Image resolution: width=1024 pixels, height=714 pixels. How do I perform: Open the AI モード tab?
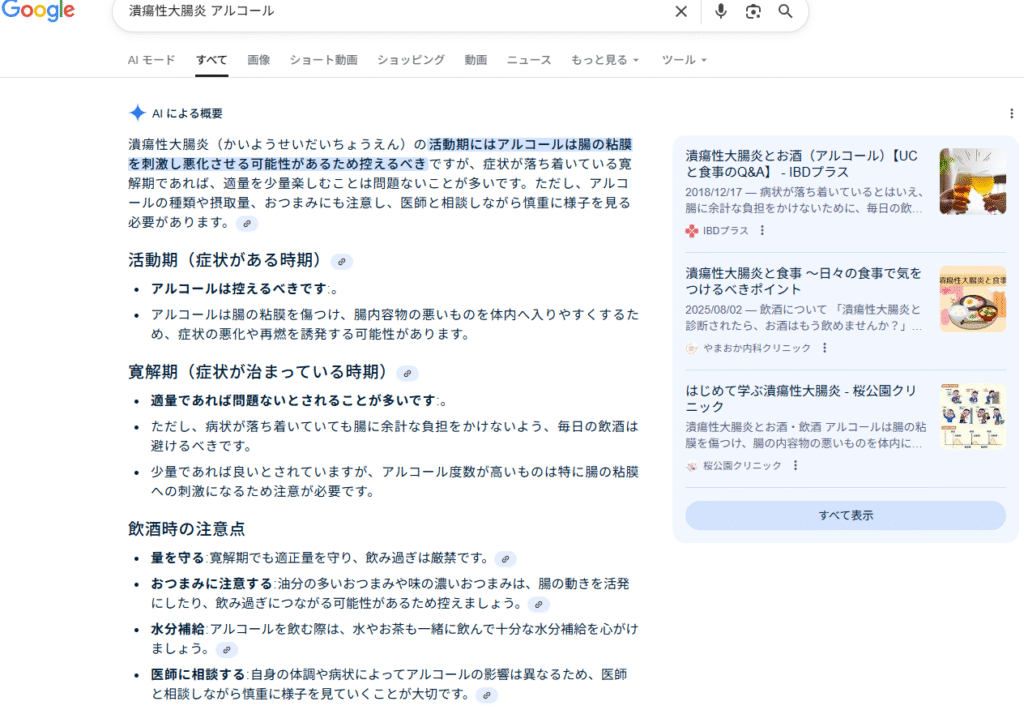[x=151, y=60]
